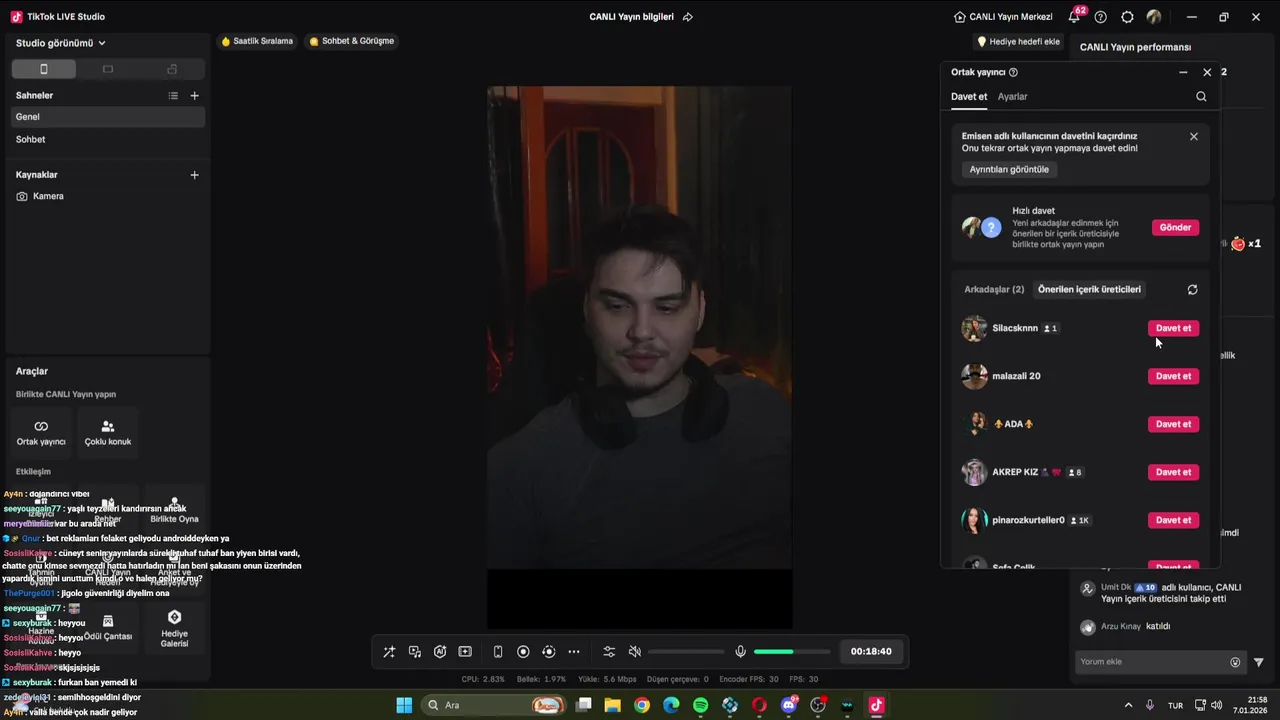The height and width of the screenshot is (720, 1280).
Task: Click the dashed-circle replay capture icon
Action: 548,652
